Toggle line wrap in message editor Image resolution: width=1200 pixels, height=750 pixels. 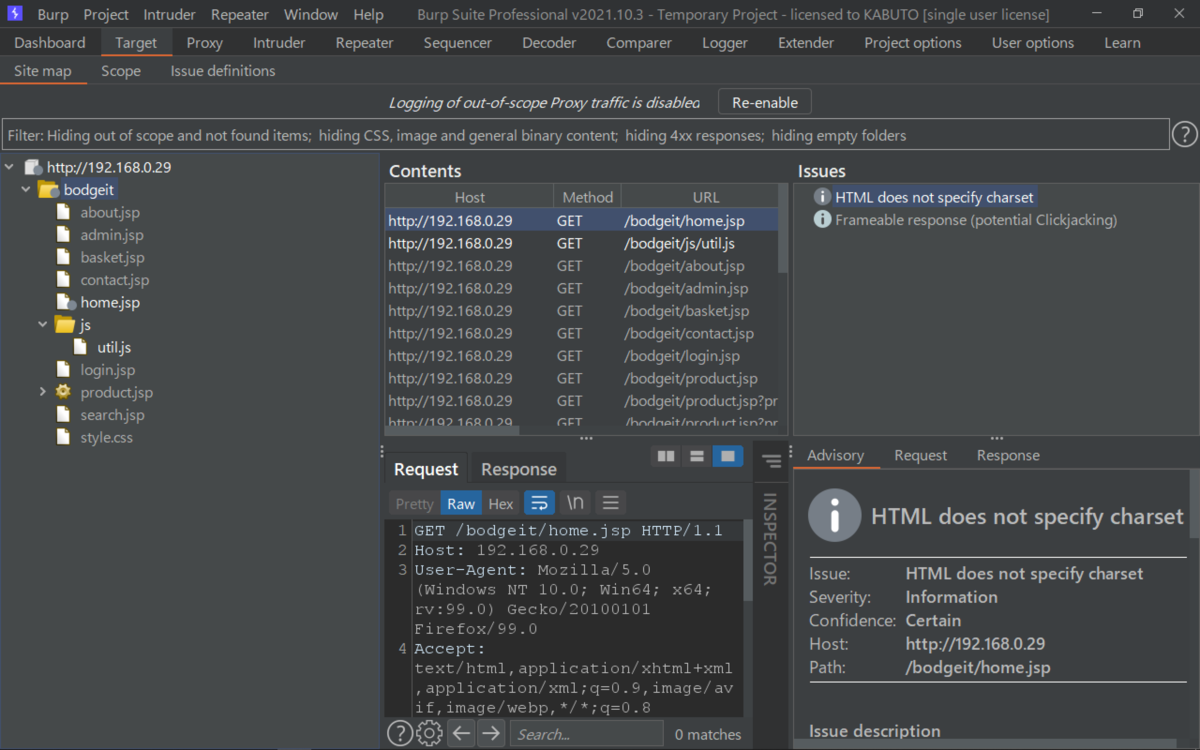pos(540,503)
